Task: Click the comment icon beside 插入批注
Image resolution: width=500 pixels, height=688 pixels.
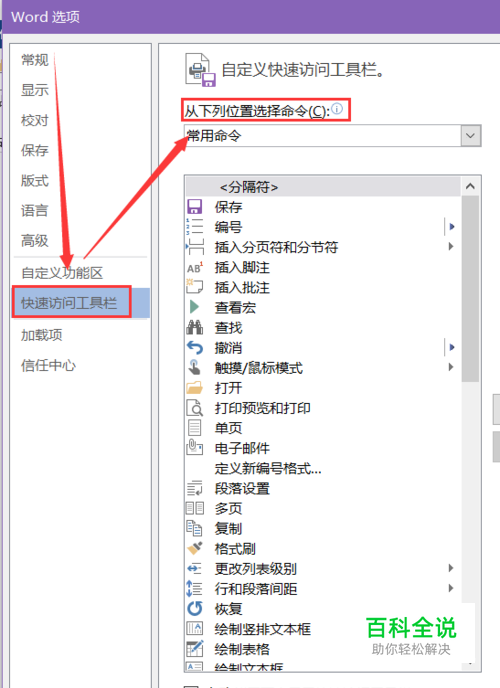Action: click(x=194, y=287)
